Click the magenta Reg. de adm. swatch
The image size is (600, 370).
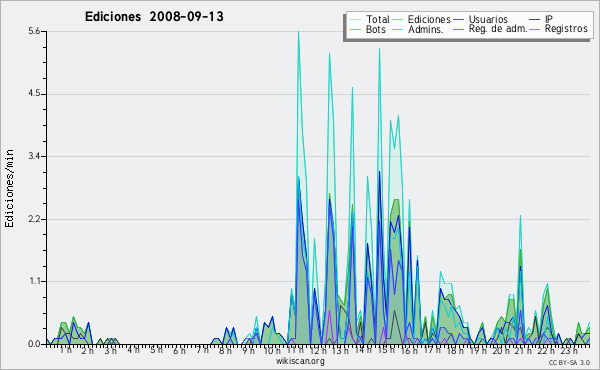tap(458, 29)
